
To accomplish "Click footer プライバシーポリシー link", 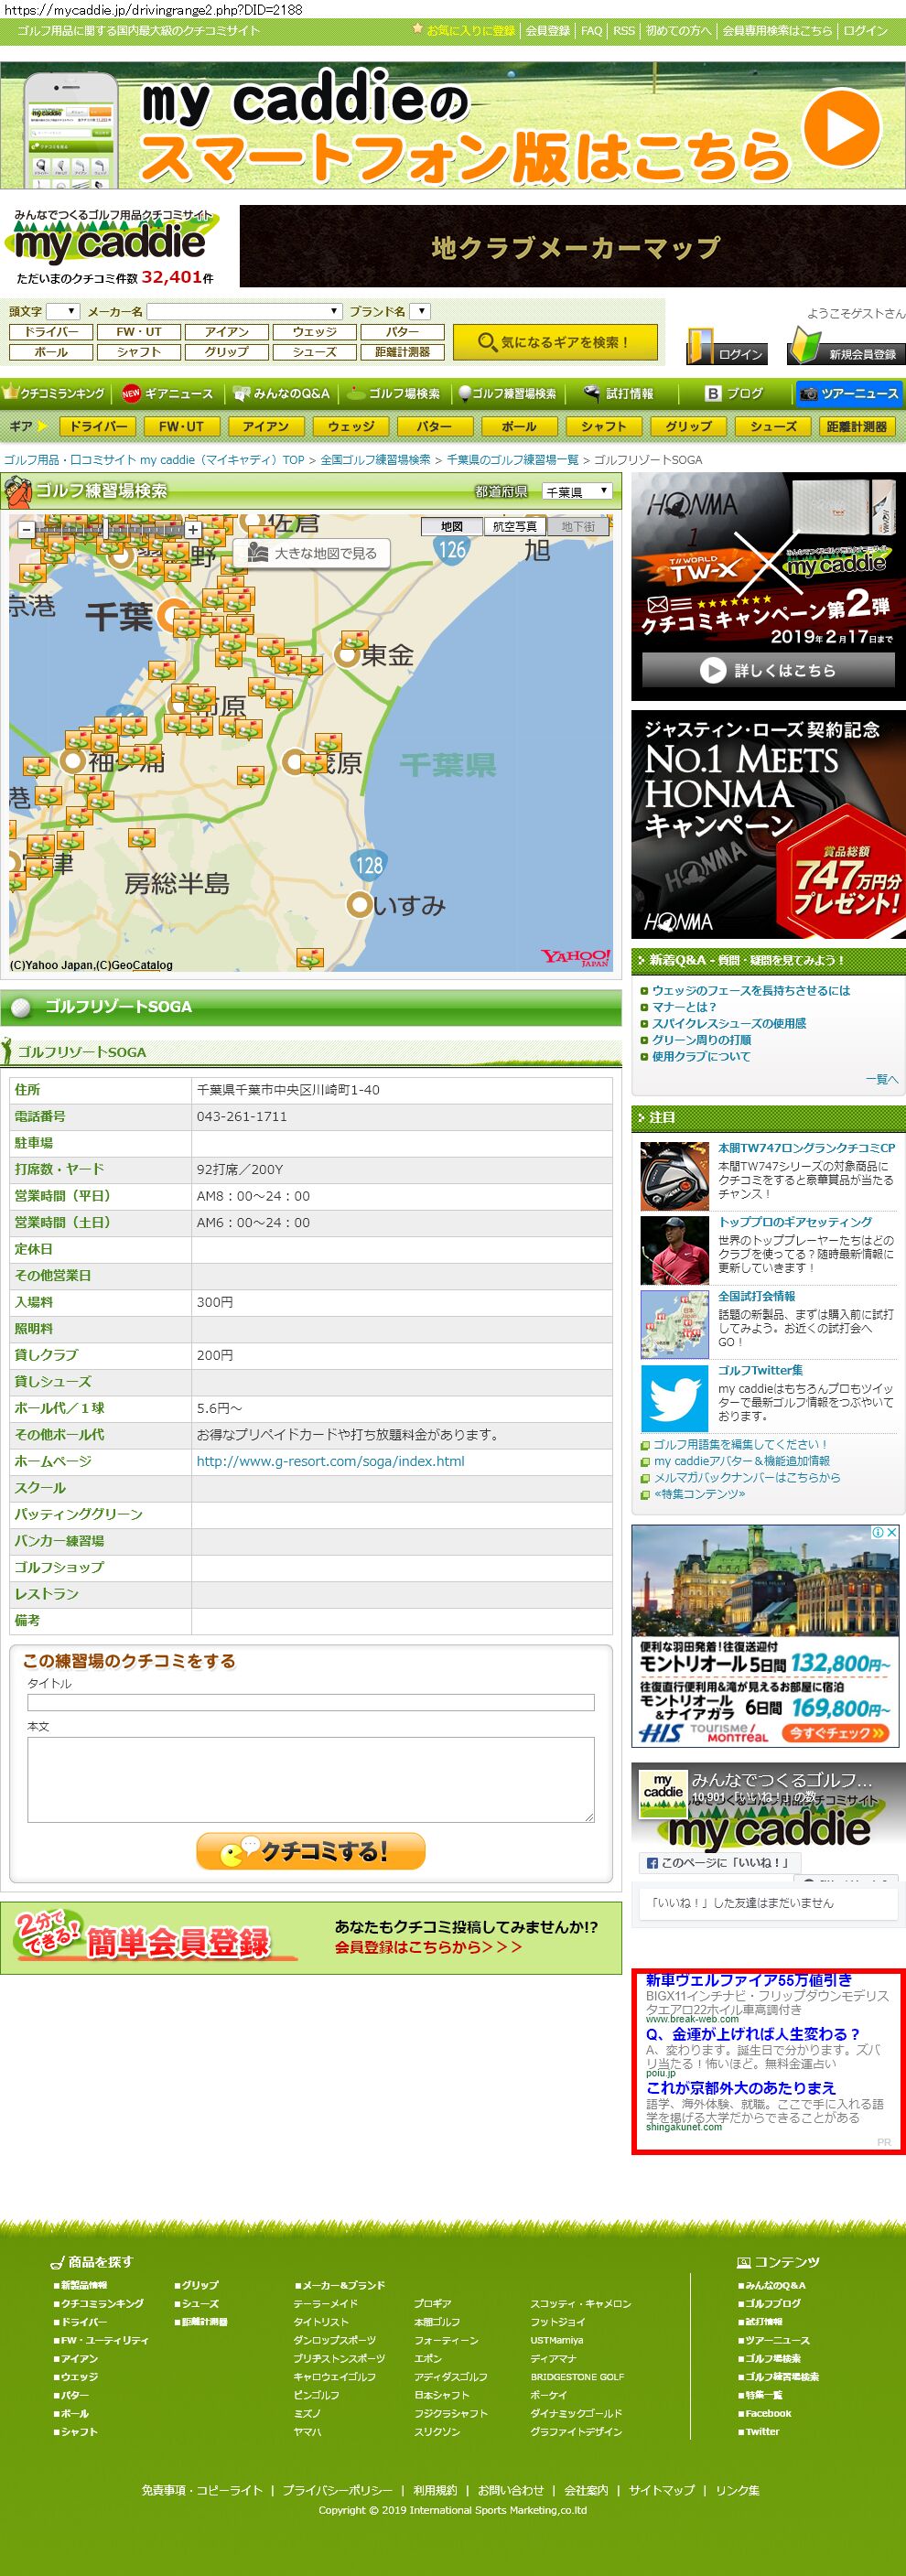I will 337,2490.
